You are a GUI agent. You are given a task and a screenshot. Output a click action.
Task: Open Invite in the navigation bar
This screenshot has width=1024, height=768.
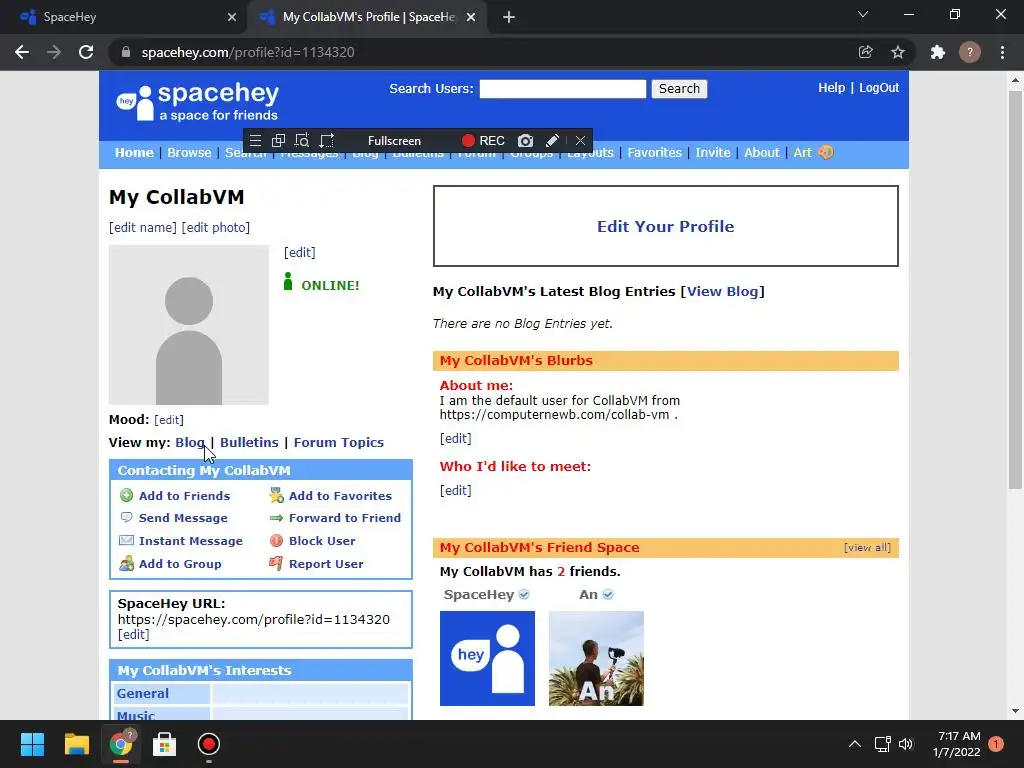[712, 152]
